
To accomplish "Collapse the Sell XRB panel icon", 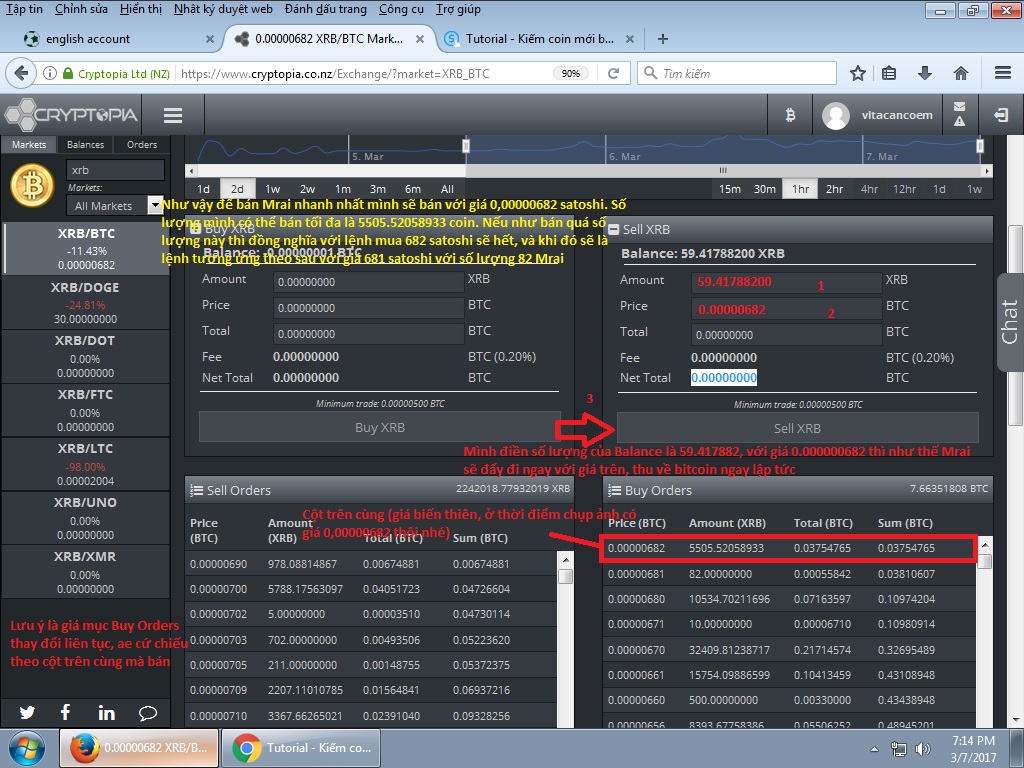I will 613,229.
